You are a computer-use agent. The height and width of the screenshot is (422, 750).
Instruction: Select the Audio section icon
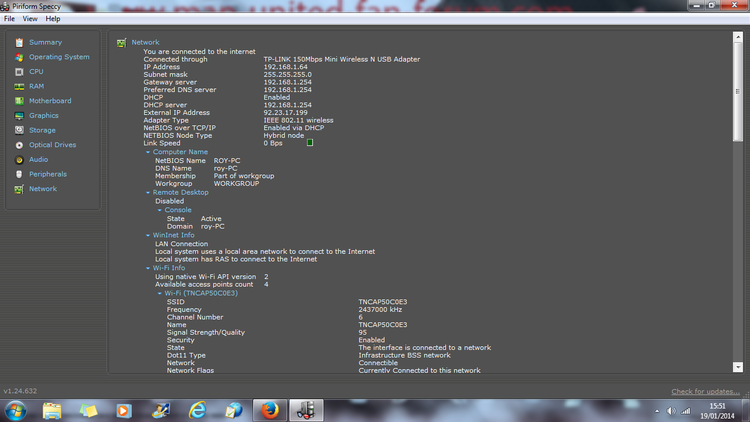(x=19, y=159)
